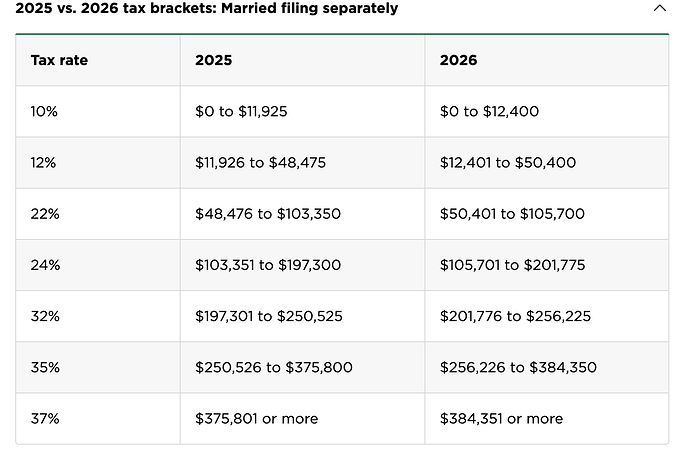This screenshot has width=690, height=459.
Task: Click the 24% tax rate cell
Action: pos(46,265)
